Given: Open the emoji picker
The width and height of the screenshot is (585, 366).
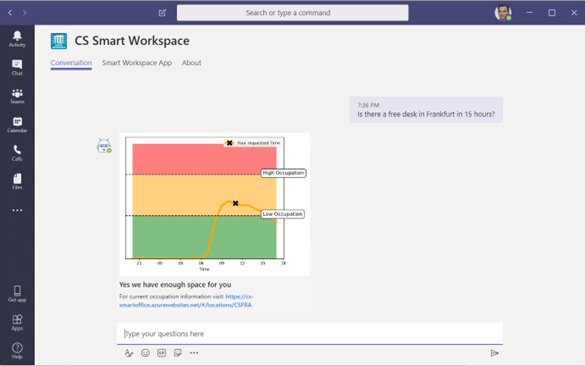Looking at the screenshot, I should [146, 353].
